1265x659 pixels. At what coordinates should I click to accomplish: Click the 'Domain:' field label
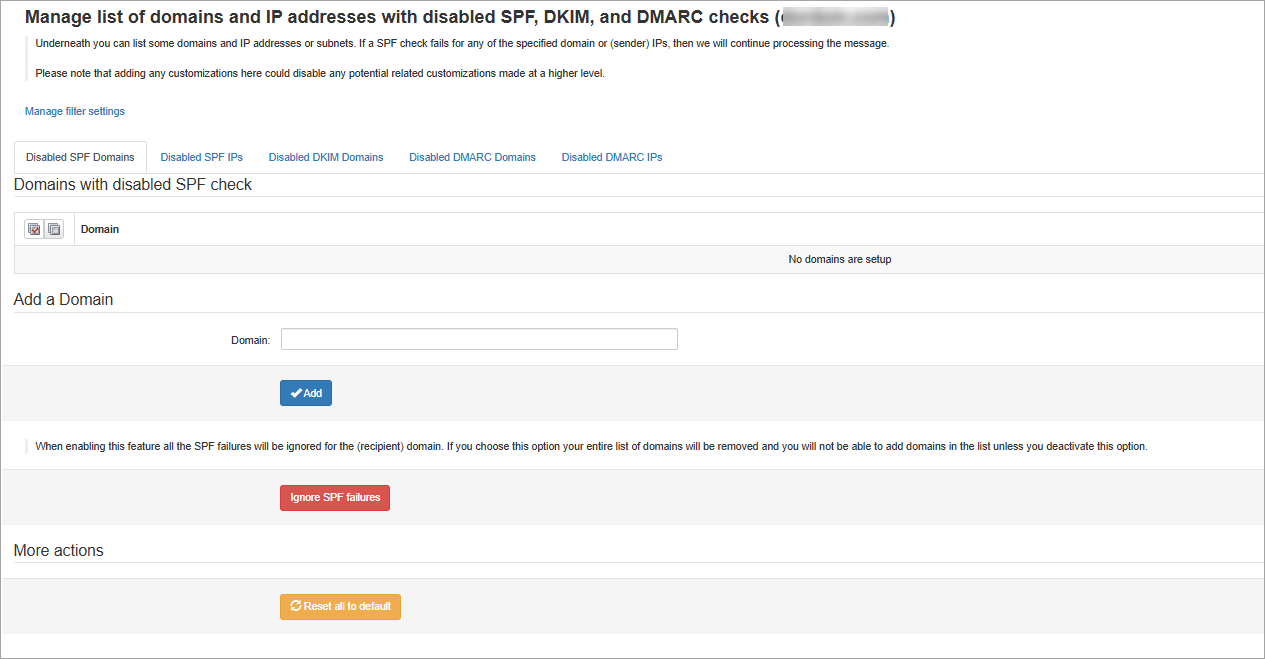coord(250,340)
